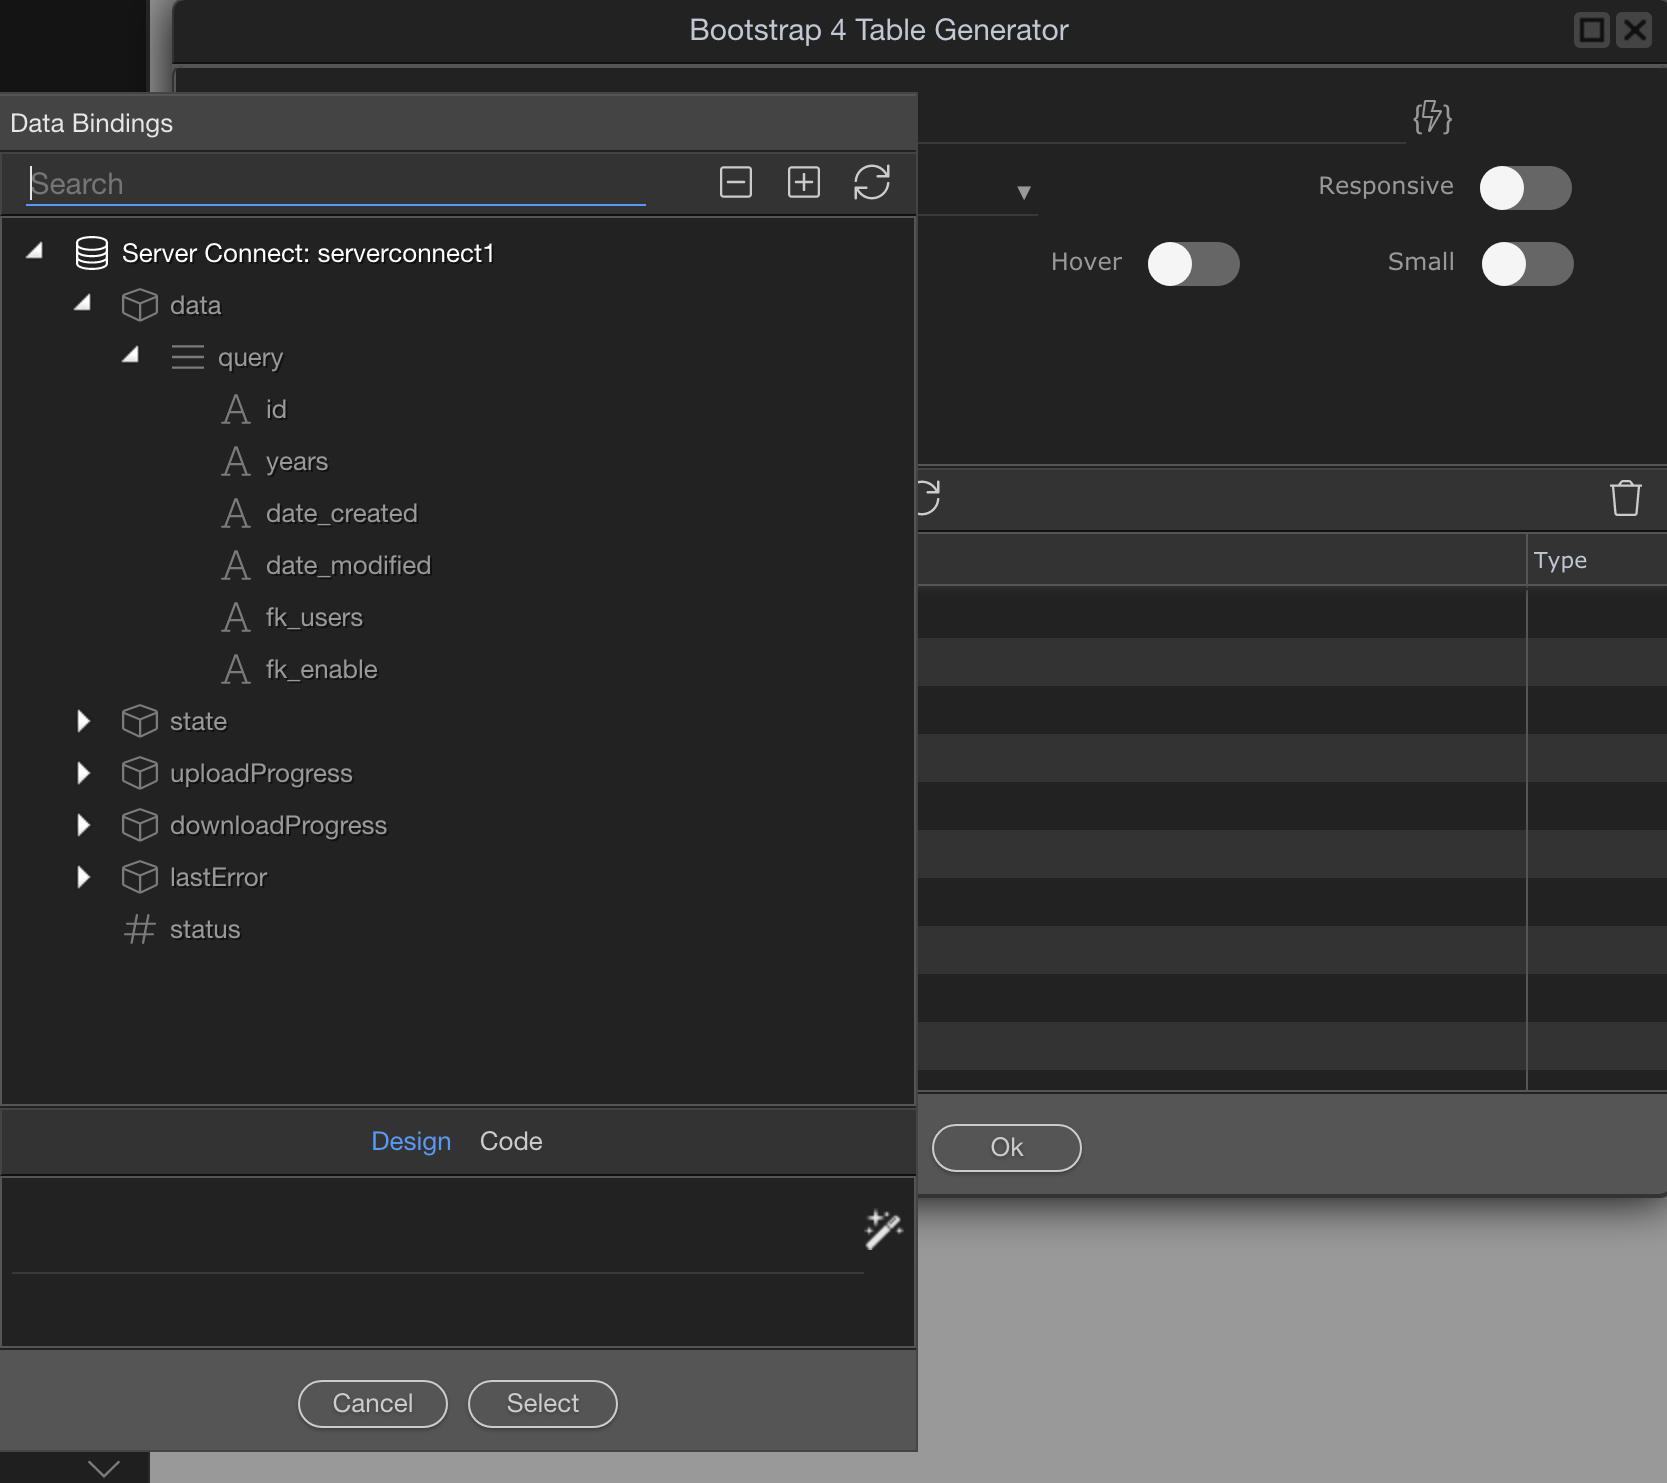This screenshot has height=1483, width=1667.
Task: Click the collapse all icon in Data Bindings
Action: pos(735,182)
